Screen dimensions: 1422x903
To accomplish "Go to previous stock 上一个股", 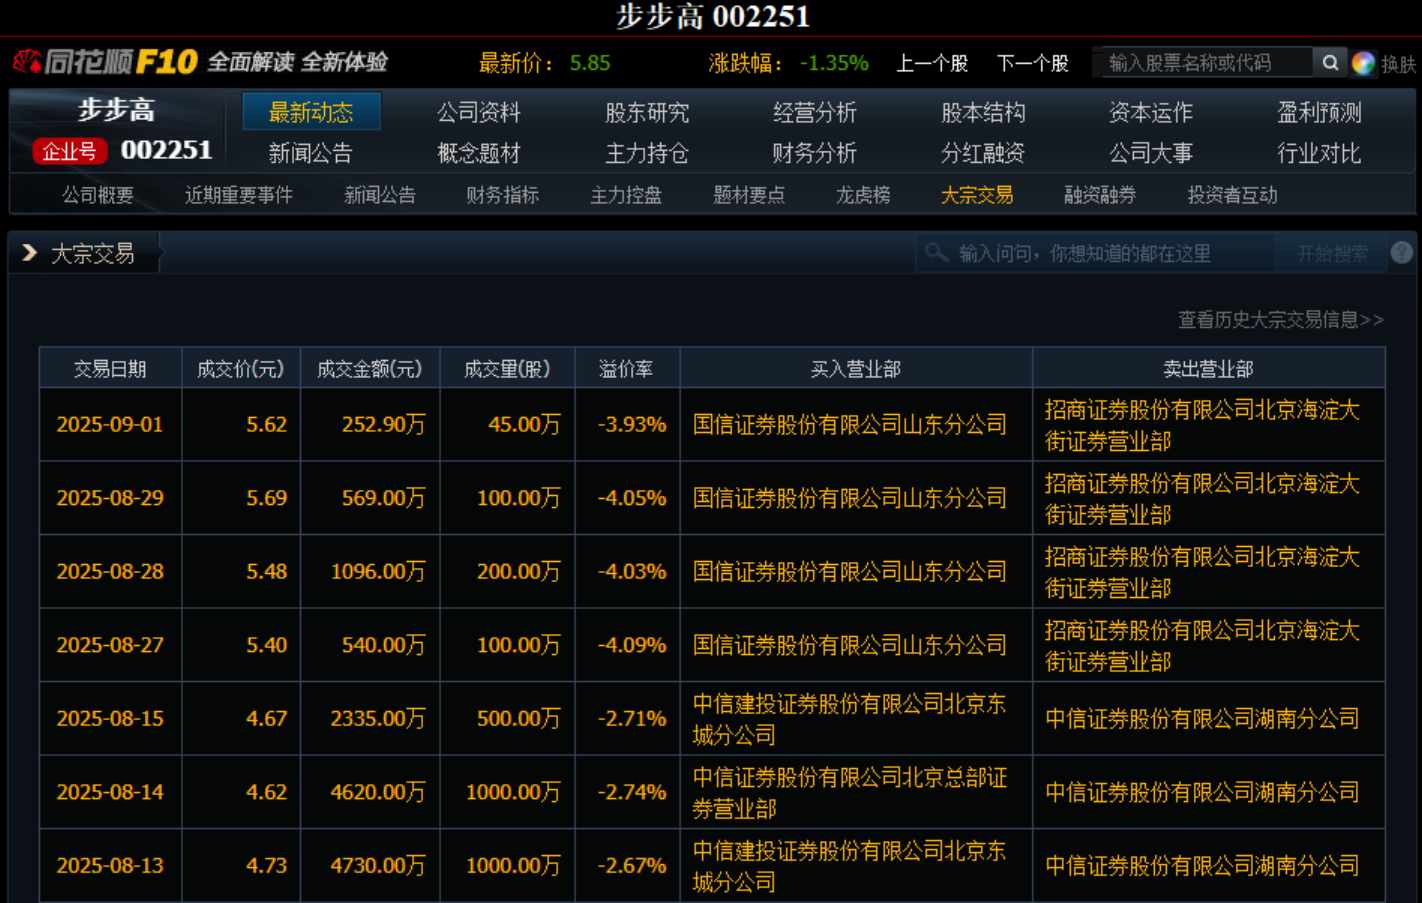I will [932, 63].
